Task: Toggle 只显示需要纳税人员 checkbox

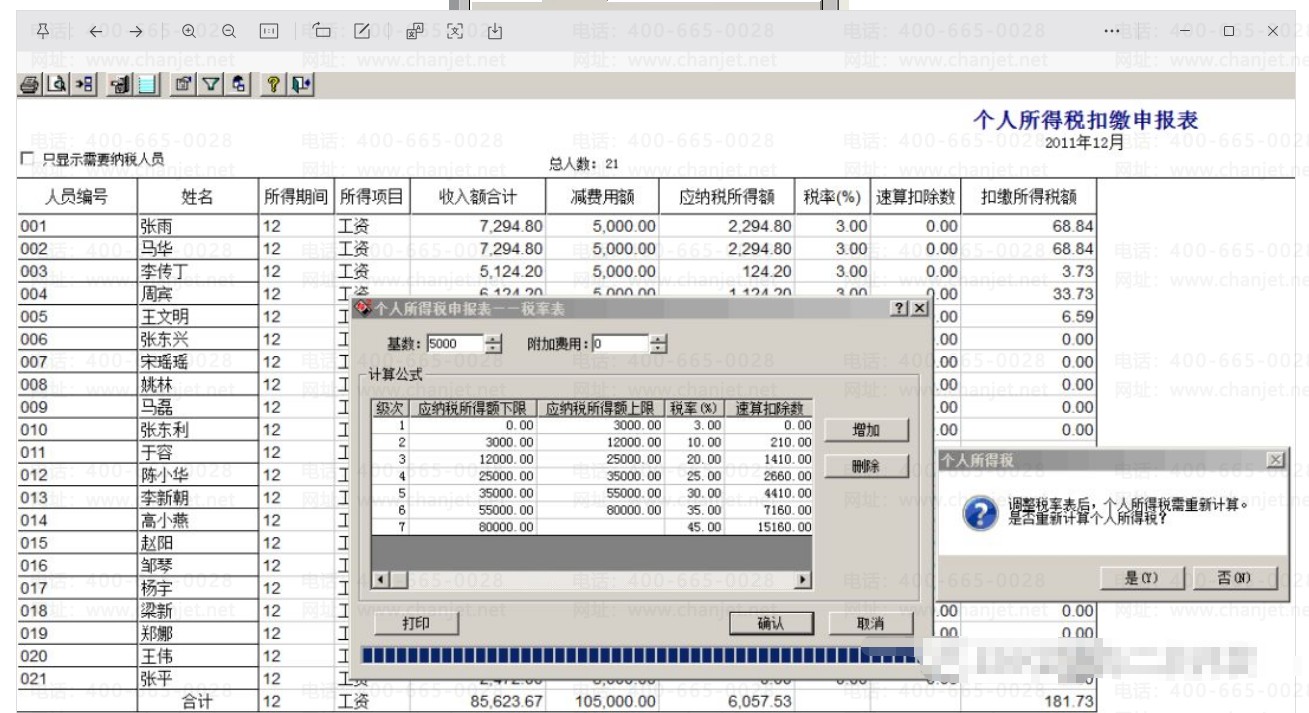Action: [27, 159]
